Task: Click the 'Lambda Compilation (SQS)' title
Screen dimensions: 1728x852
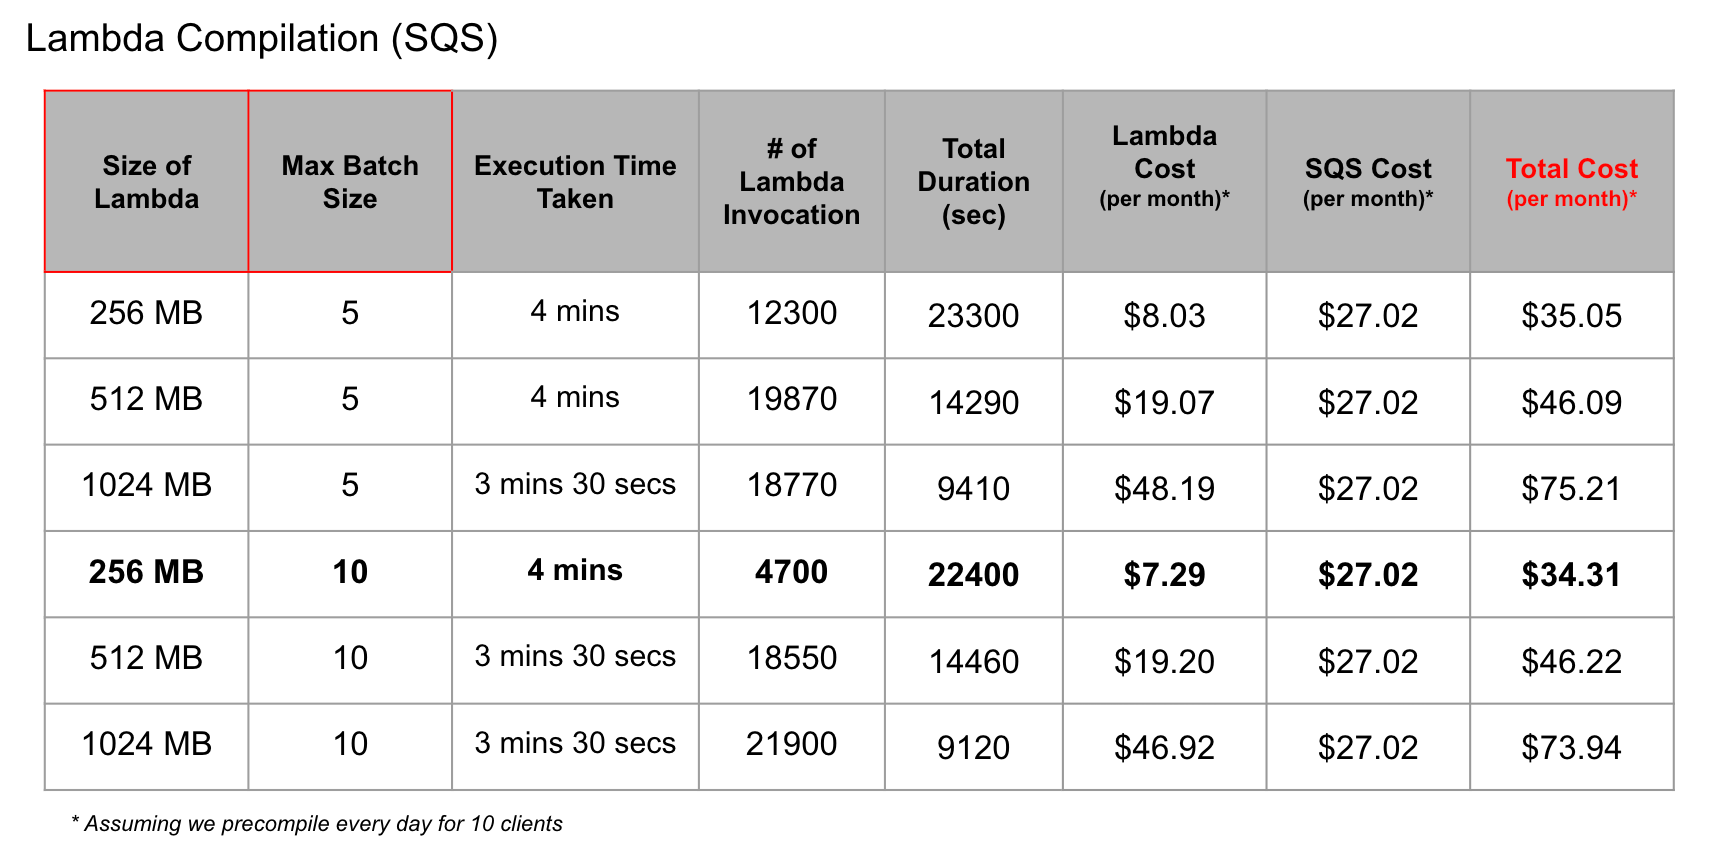Action: click(262, 39)
